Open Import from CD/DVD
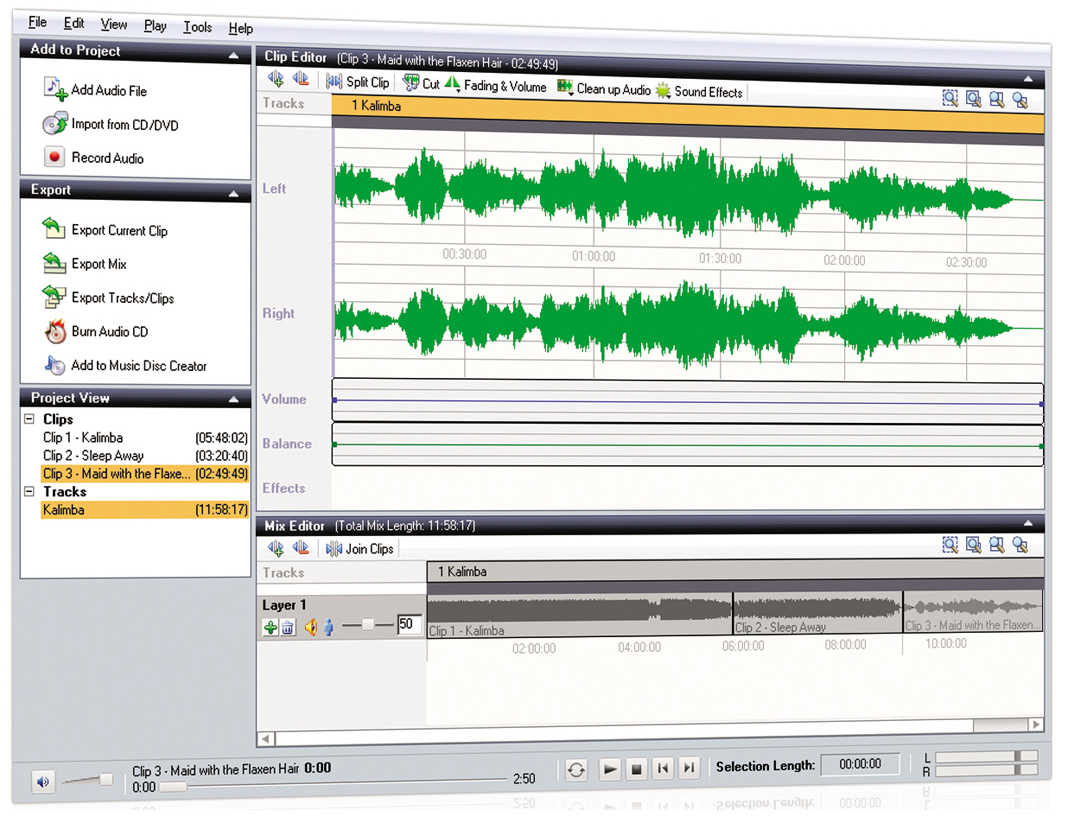 click(124, 125)
